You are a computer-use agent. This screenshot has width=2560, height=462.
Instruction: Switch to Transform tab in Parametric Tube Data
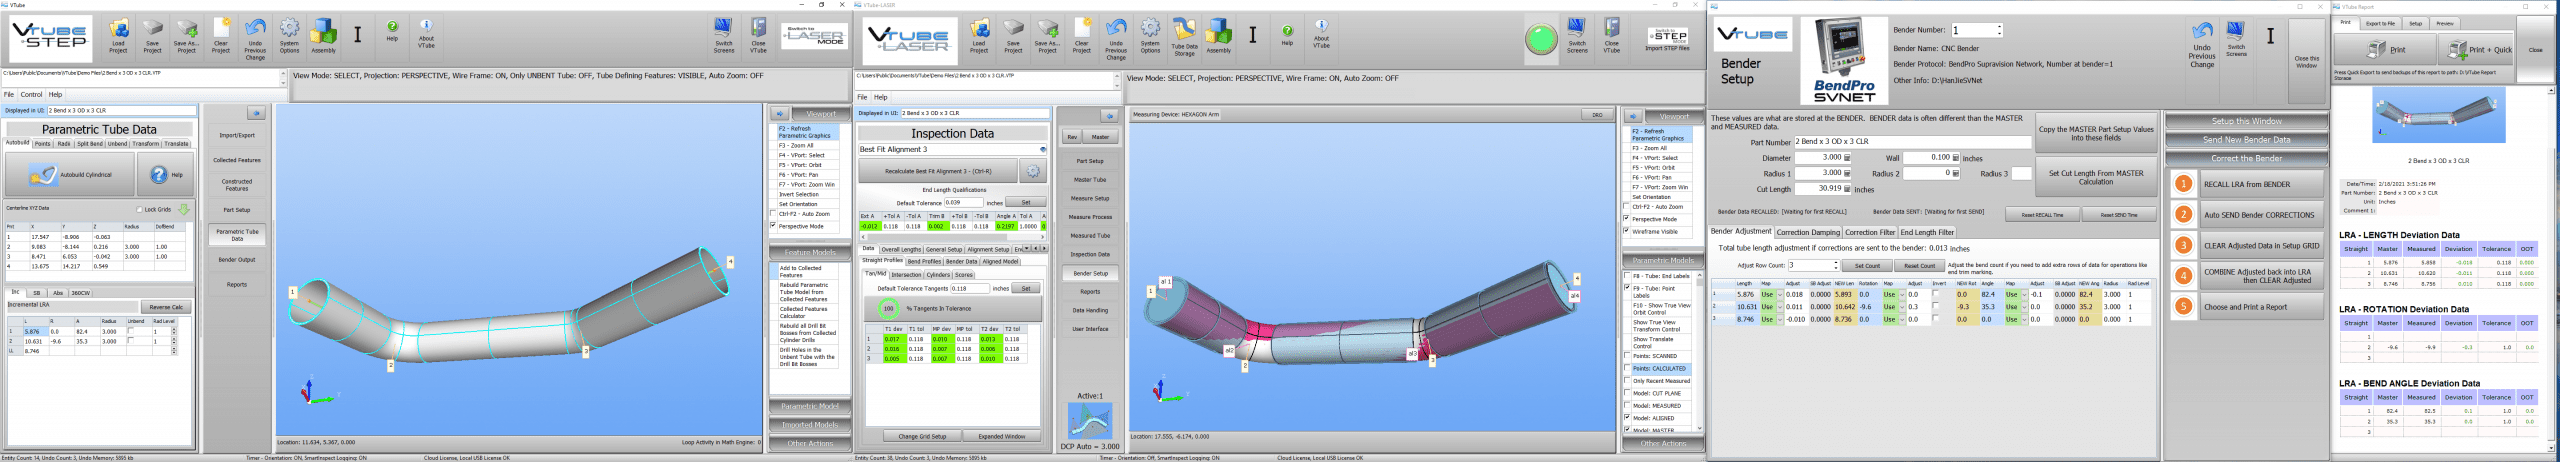(x=146, y=144)
